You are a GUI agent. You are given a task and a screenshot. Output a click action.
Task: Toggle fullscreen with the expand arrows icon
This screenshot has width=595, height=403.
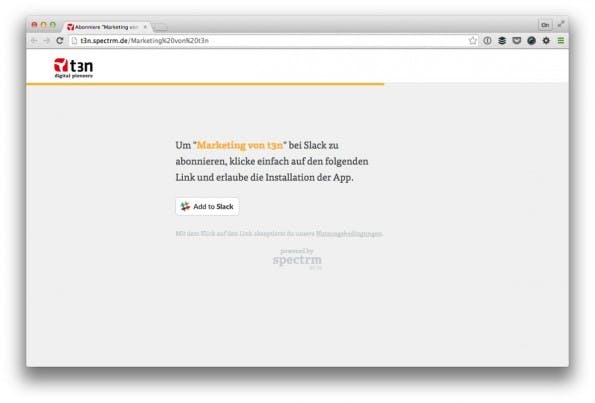(561, 24)
